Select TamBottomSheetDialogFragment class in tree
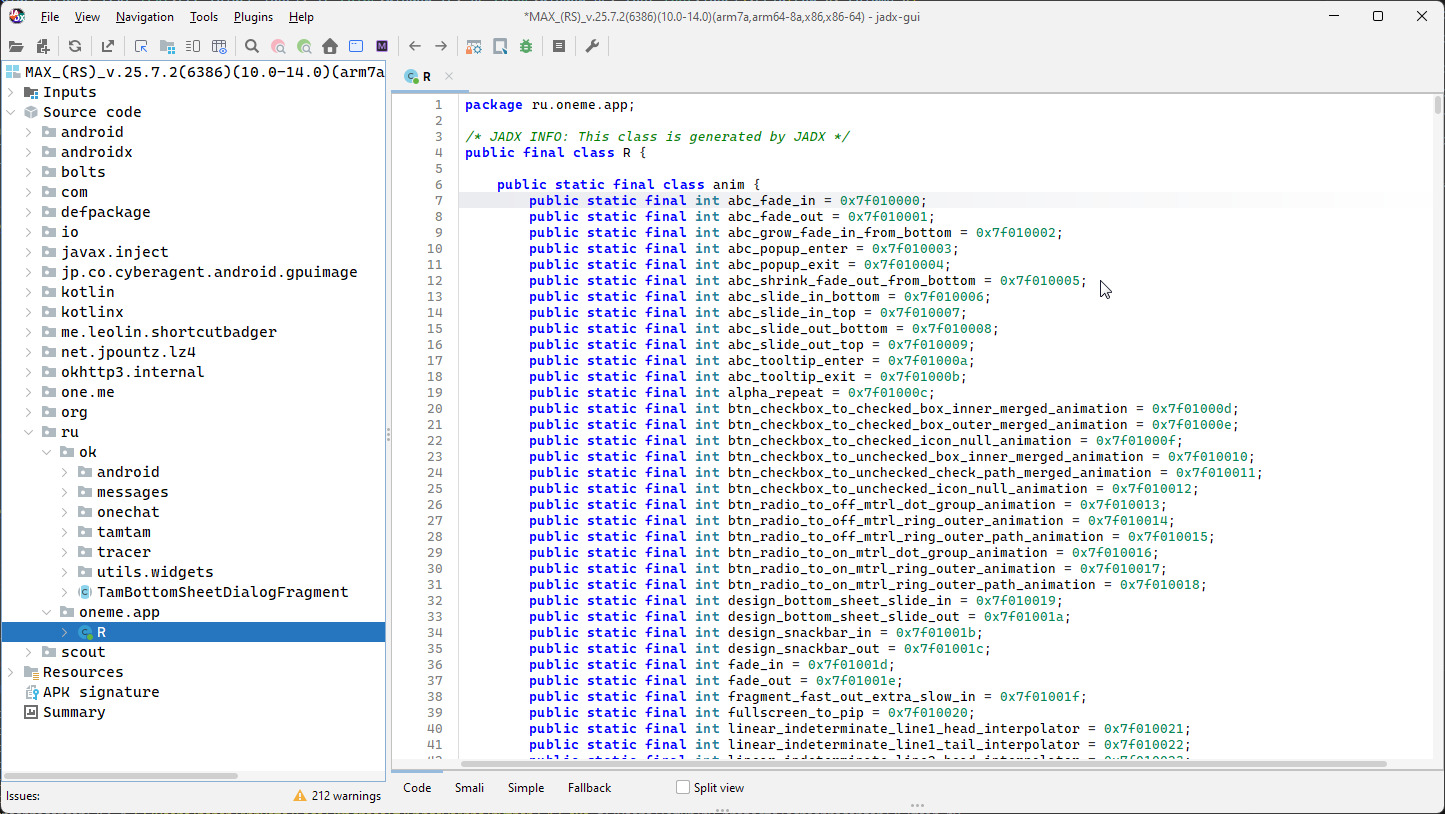Image resolution: width=1445 pixels, height=814 pixels. (222, 592)
